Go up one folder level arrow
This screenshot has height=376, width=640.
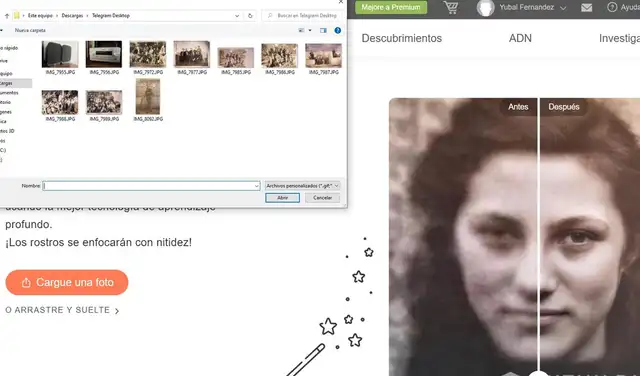(7, 16)
